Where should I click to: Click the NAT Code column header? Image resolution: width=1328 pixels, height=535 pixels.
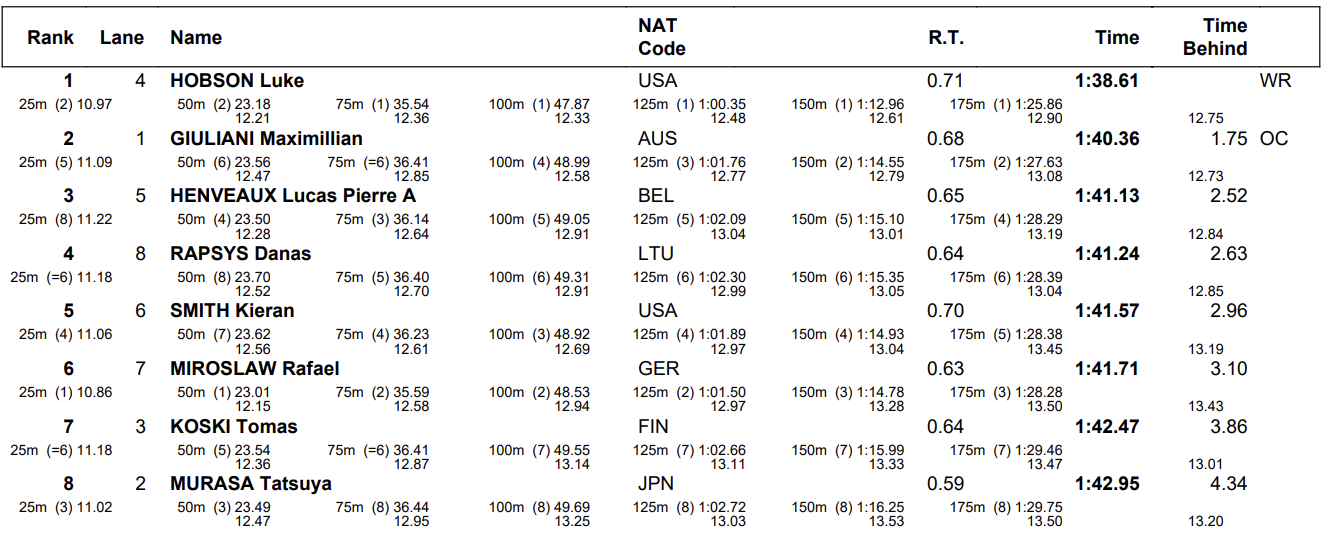[x=661, y=37]
